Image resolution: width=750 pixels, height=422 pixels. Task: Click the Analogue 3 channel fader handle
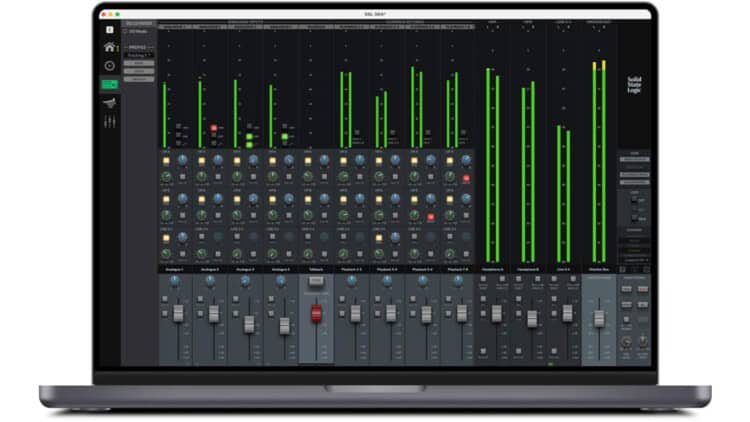pyautogui.click(x=249, y=324)
